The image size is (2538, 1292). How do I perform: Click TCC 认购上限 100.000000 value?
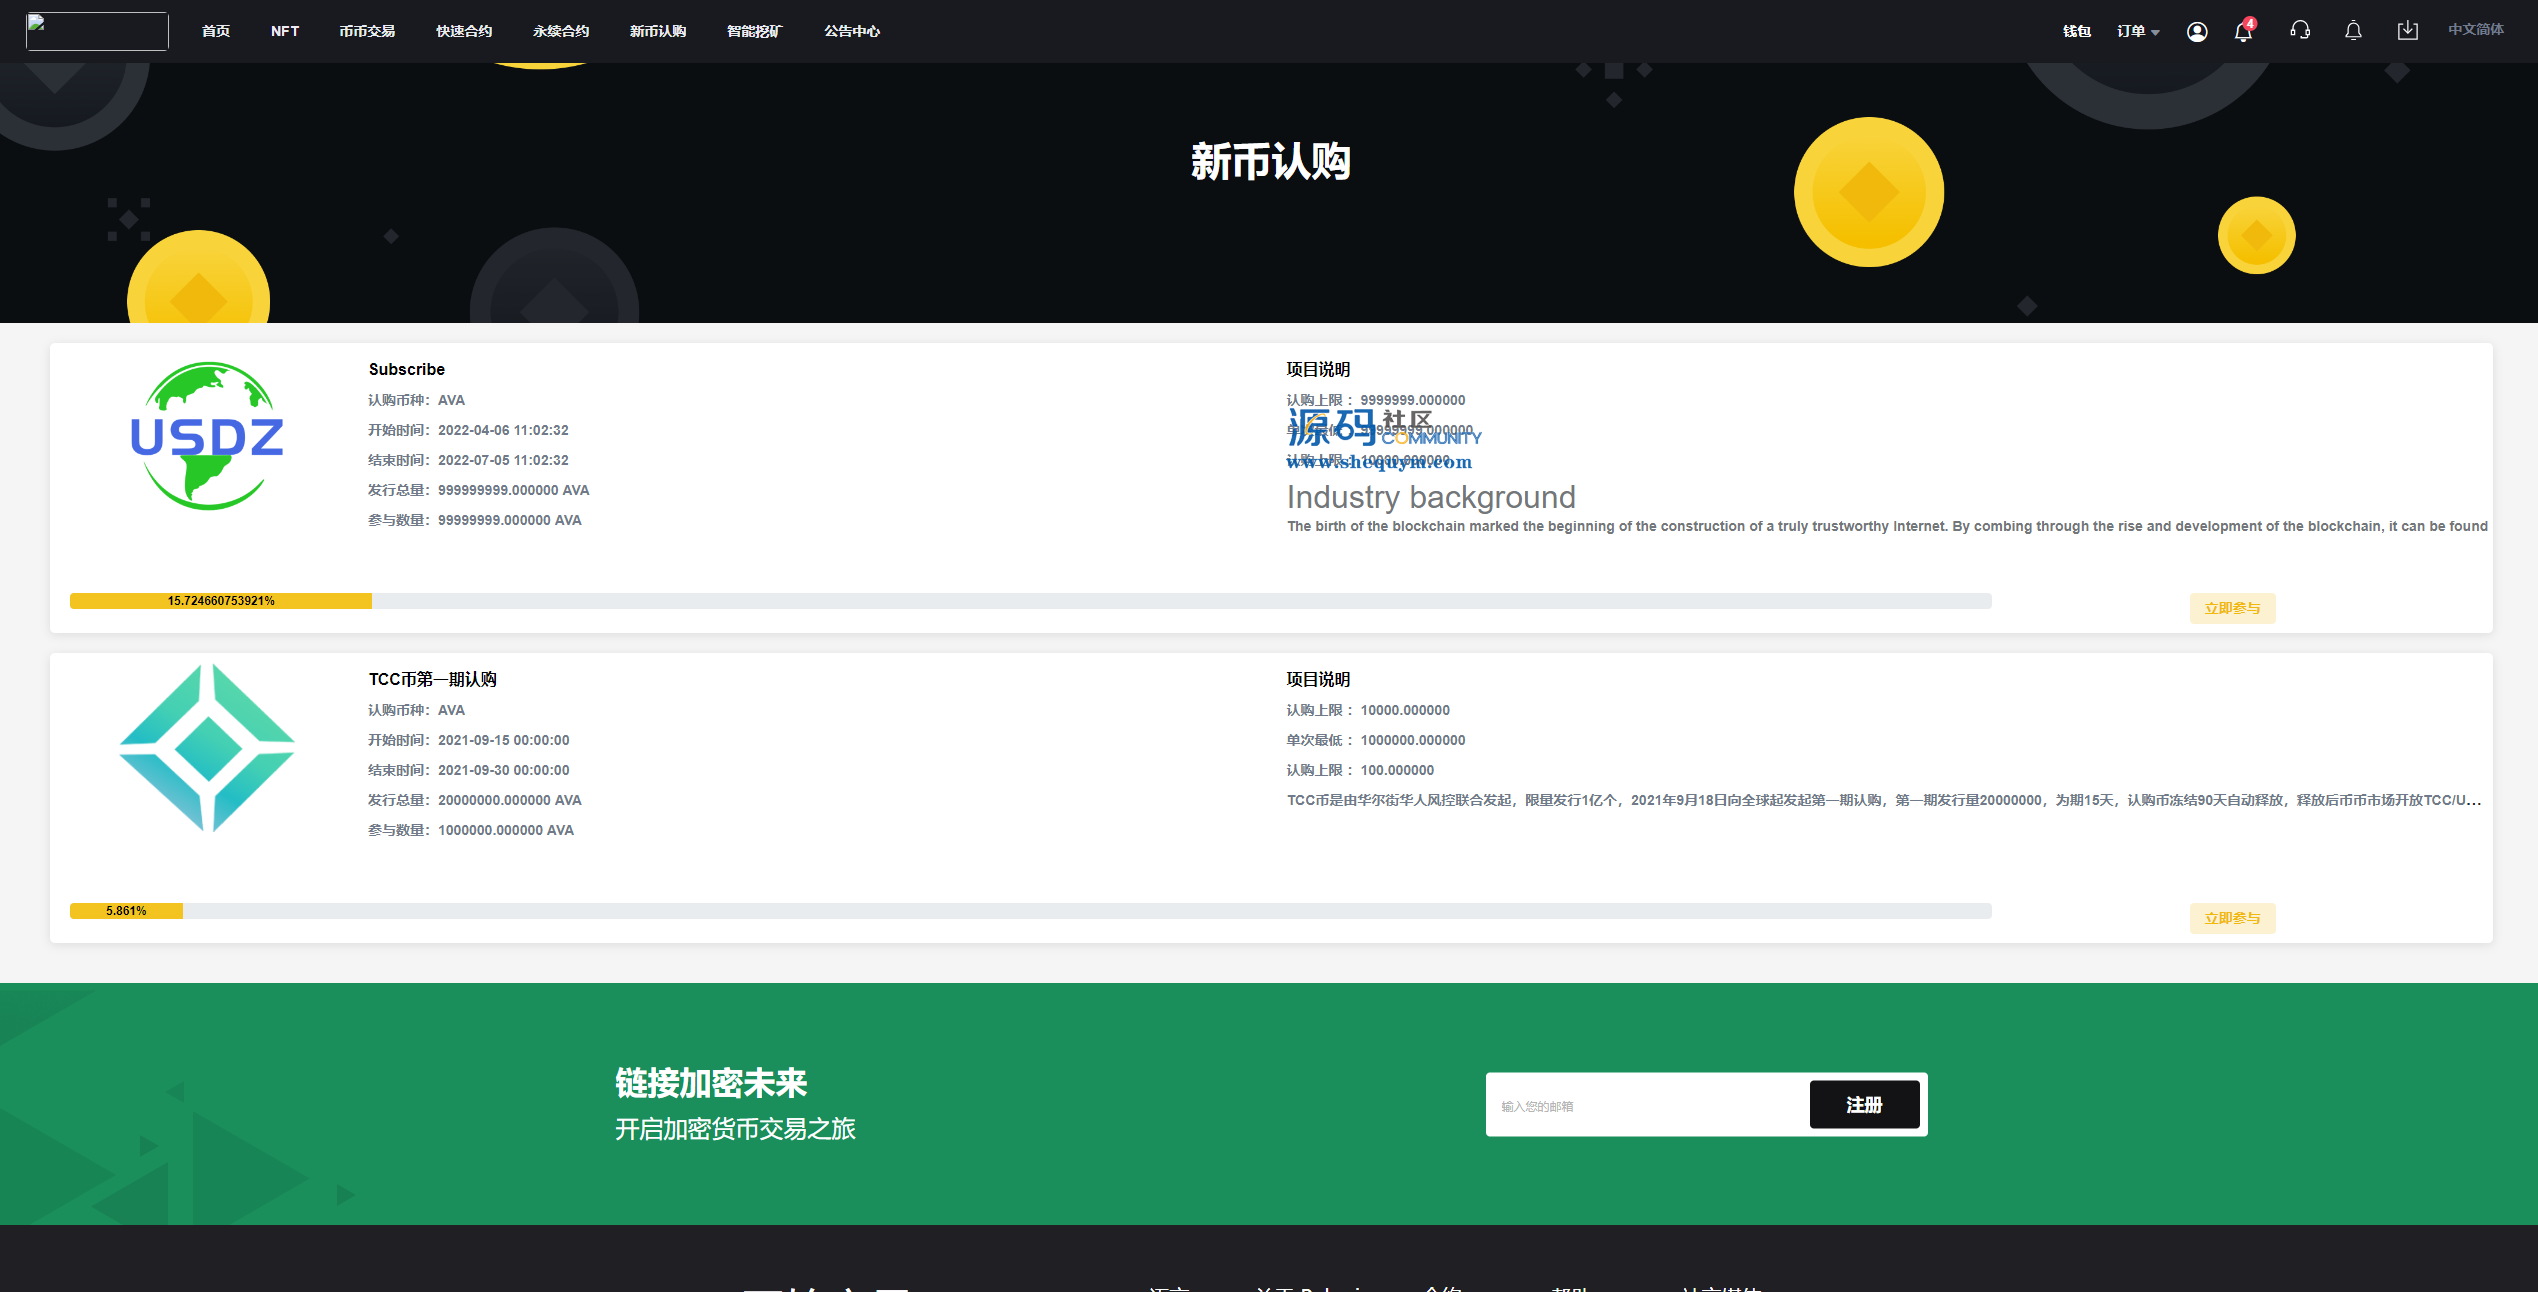tap(1397, 770)
